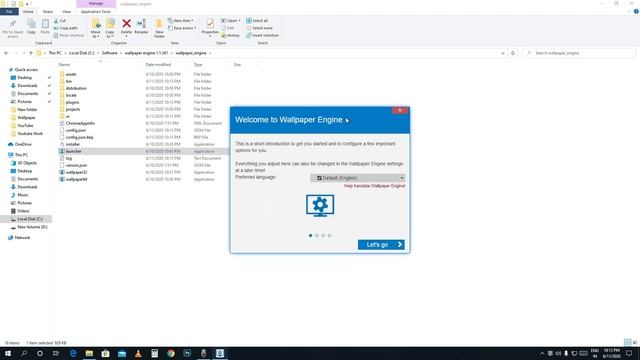
Task: Open Google Chrome from the taskbar
Action: (171, 353)
